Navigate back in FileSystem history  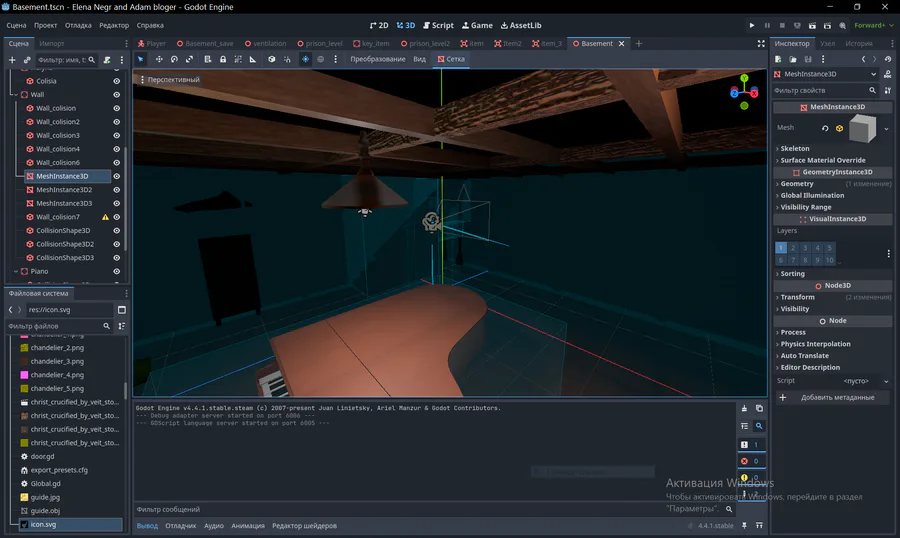point(10,309)
